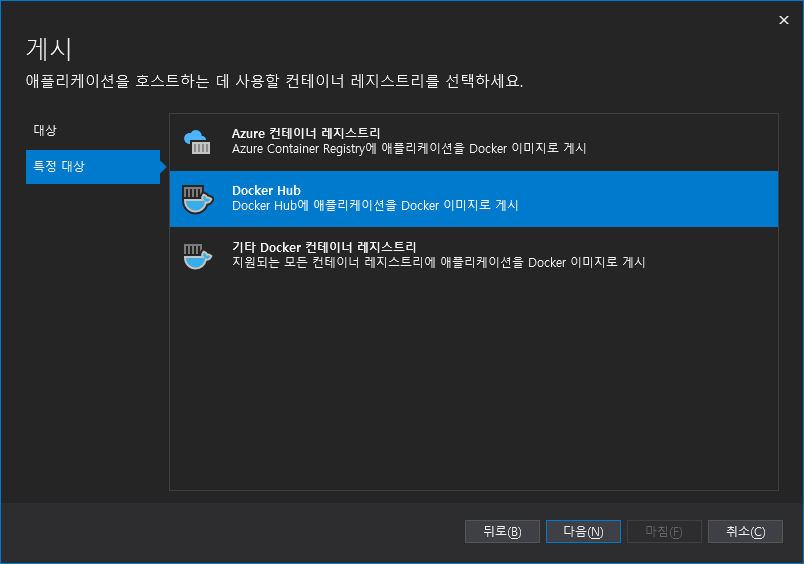Close the 게시 dialog with the X button

(783, 20)
